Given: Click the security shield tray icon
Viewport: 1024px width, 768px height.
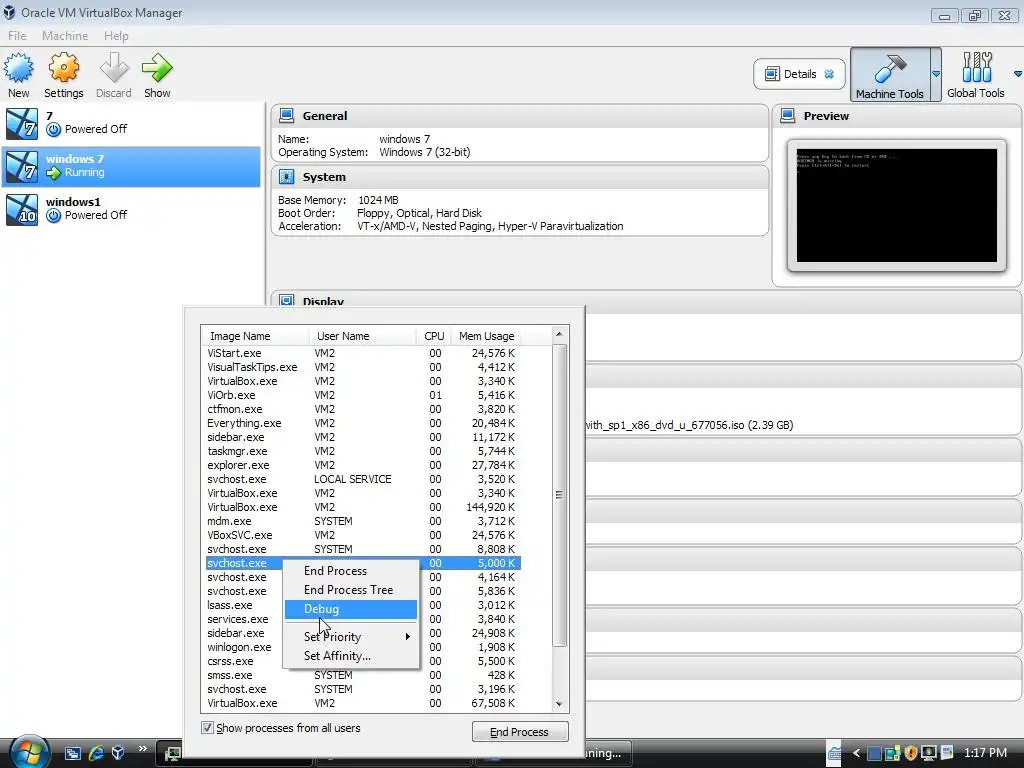Looking at the screenshot, I should tap(910, 753).
